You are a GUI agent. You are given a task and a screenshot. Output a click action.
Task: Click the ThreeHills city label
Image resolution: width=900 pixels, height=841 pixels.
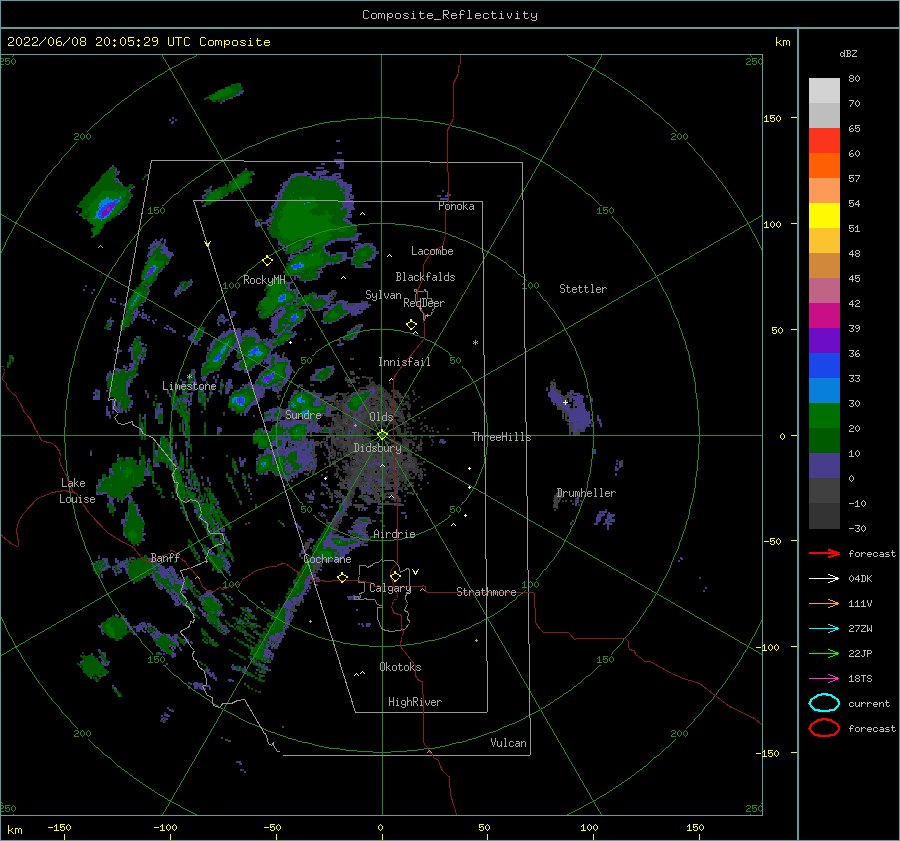pyautogui.click(x=501, y=437)
